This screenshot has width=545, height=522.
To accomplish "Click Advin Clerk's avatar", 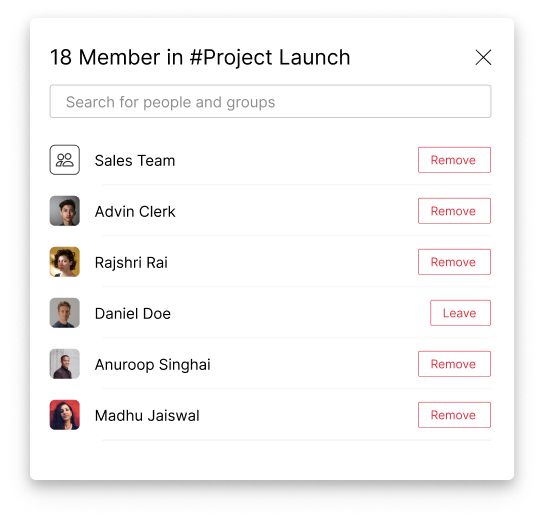I will [x=65, y=211].
